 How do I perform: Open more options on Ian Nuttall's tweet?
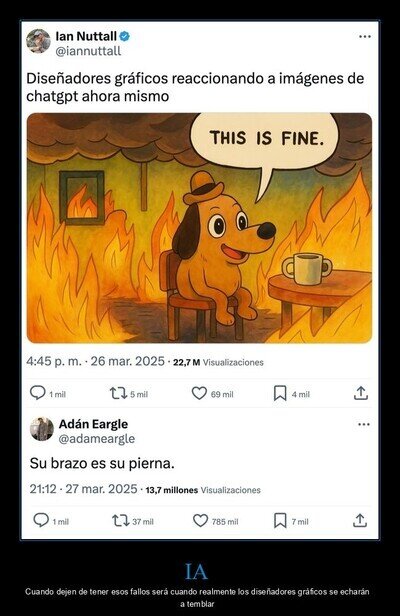tap(365, 37)
